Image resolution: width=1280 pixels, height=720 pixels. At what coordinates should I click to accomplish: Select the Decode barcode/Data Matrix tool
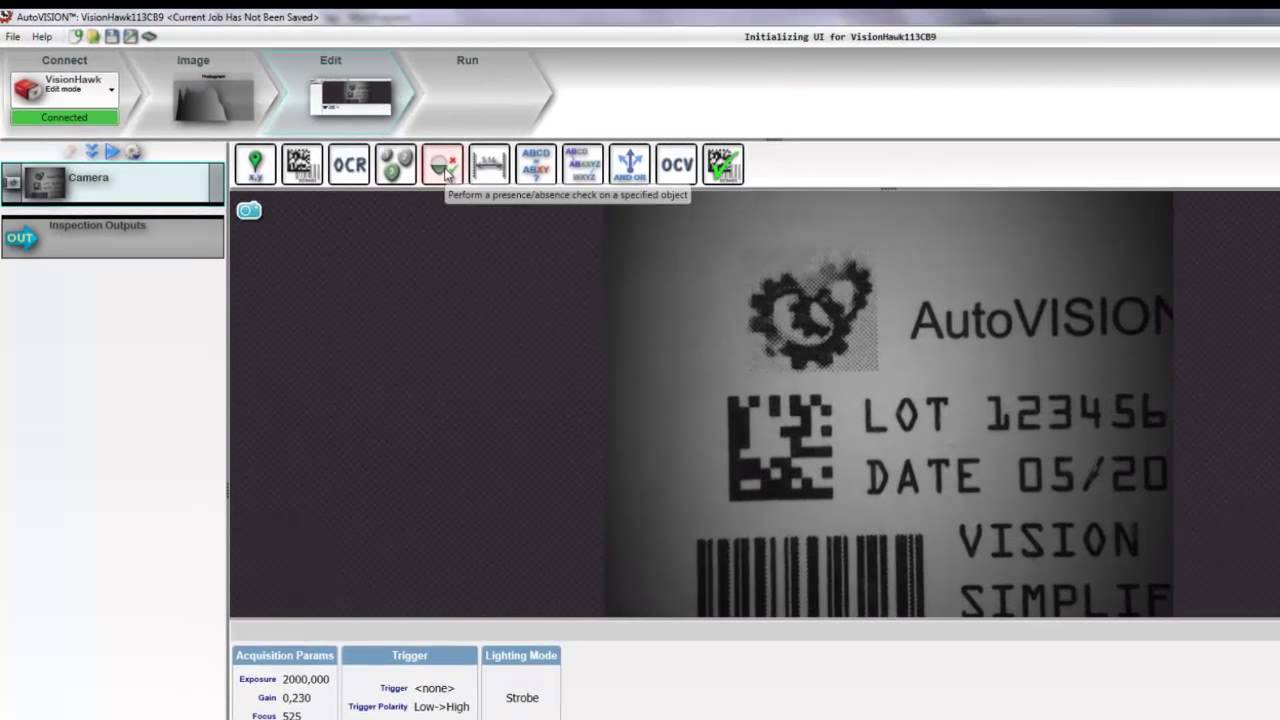(x=302, y=164)
